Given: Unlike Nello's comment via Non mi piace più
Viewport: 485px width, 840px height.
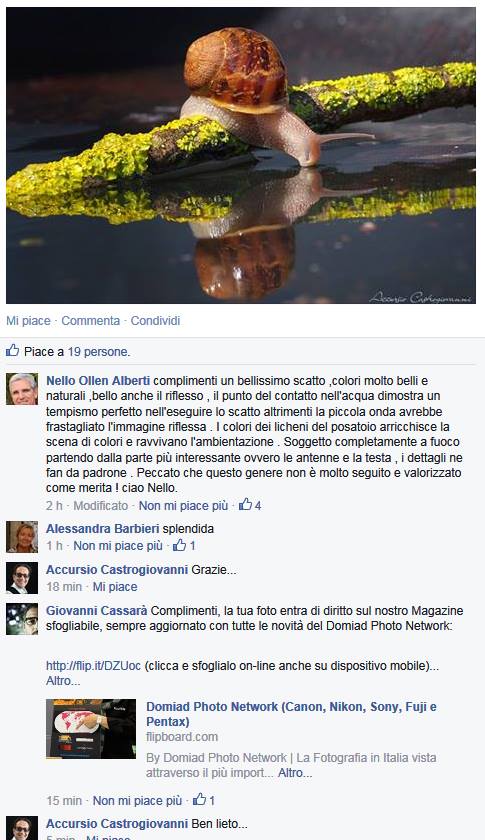Looking at the screenshot, I should pyautogui.click(x=183, y=505).
